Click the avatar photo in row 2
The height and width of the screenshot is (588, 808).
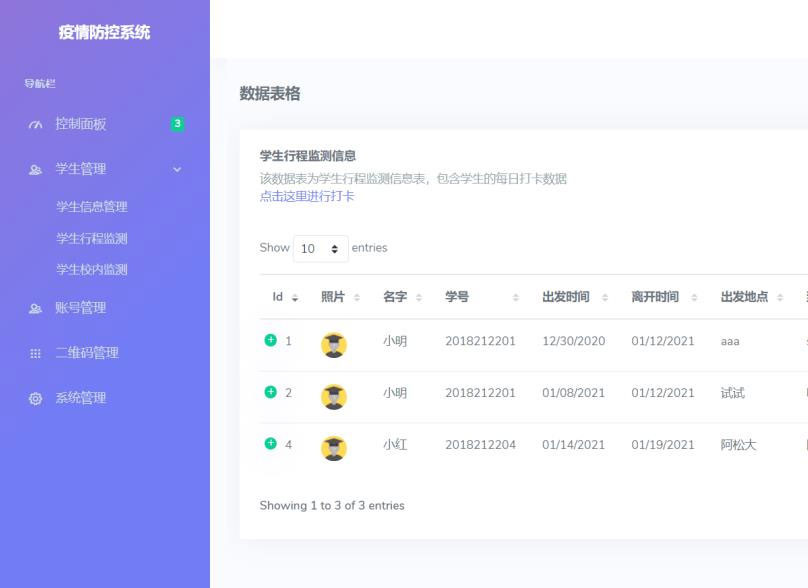click(x=334, y=397)
